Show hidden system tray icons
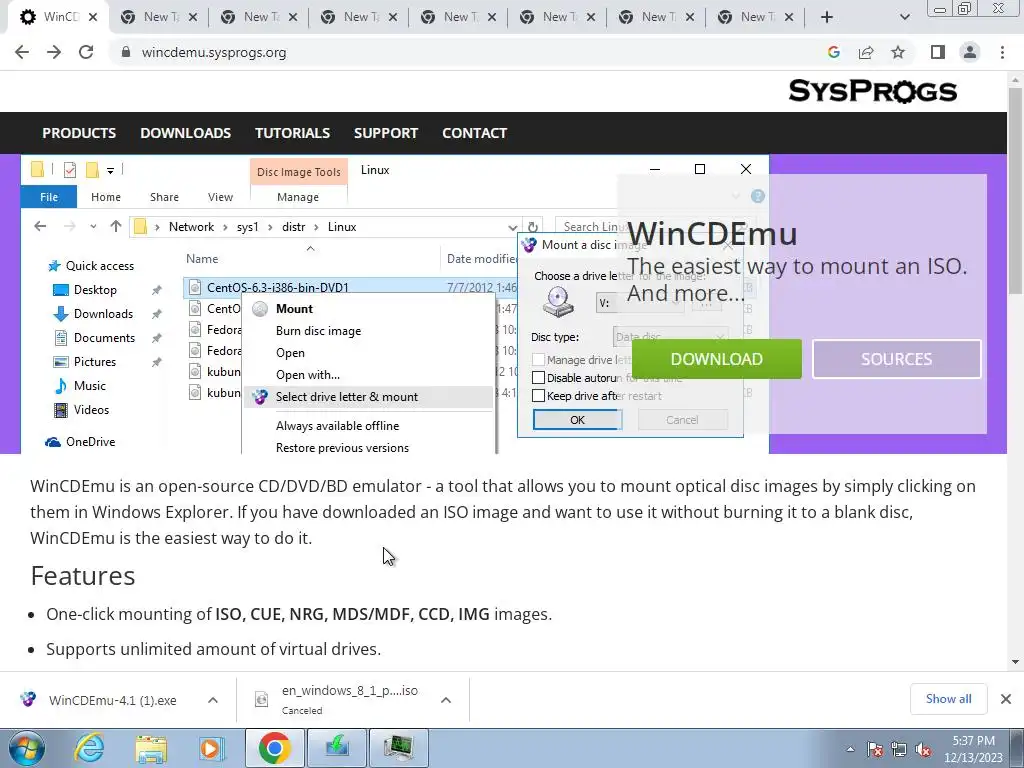 850,749
